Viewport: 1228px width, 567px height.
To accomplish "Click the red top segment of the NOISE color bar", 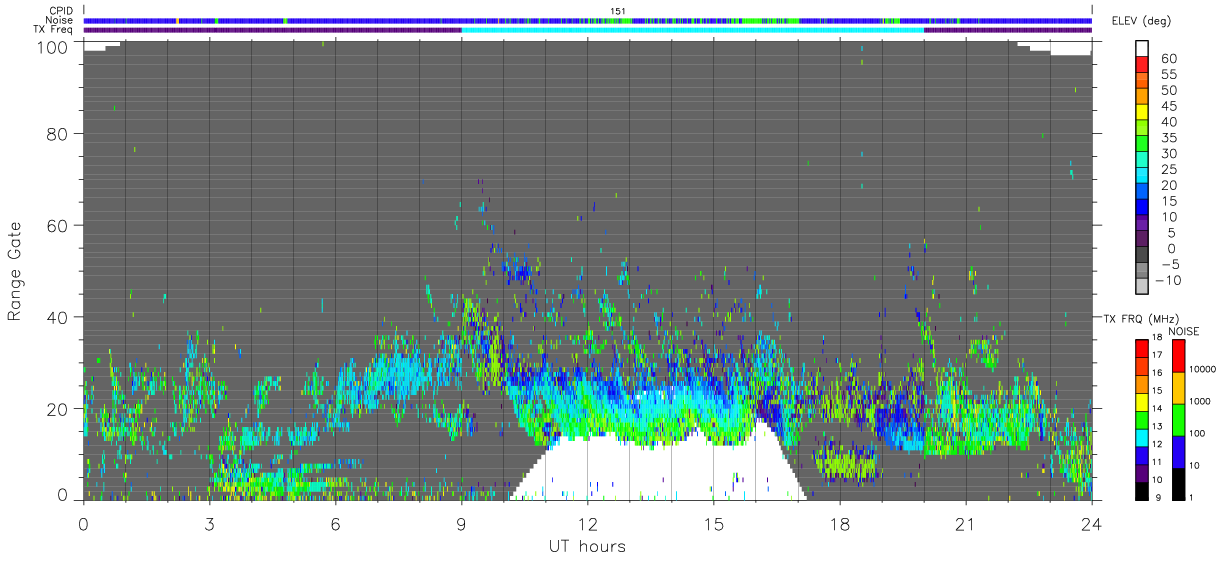I will pos(1177,355).
